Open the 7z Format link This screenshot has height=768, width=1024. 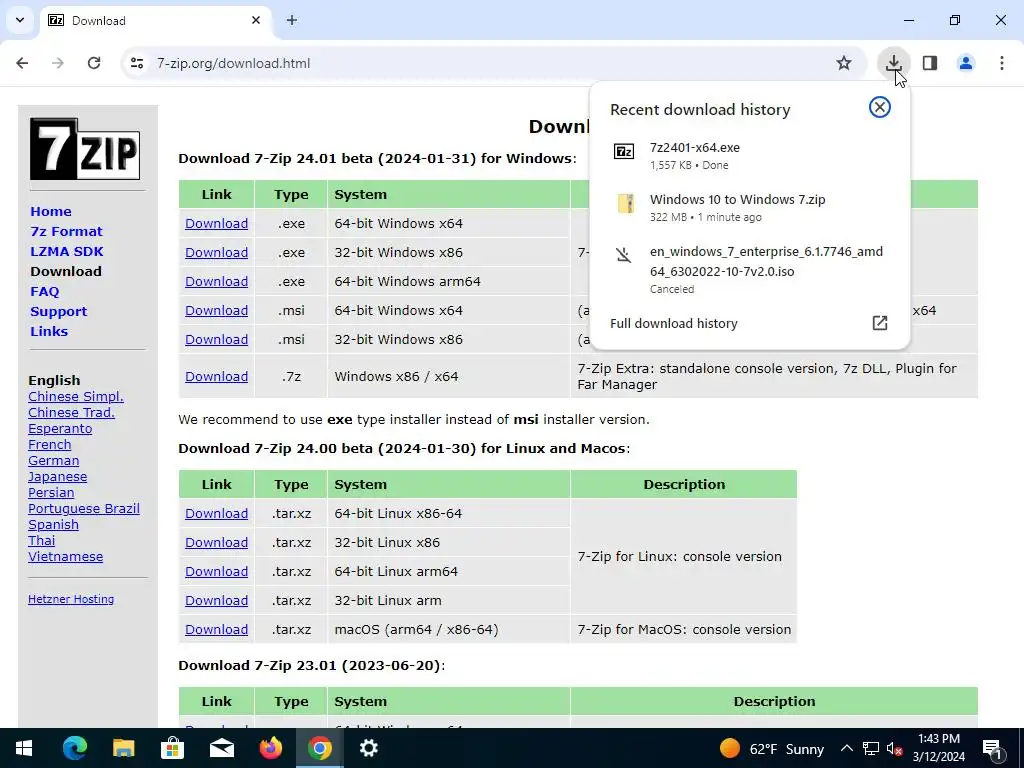[66, 231]
